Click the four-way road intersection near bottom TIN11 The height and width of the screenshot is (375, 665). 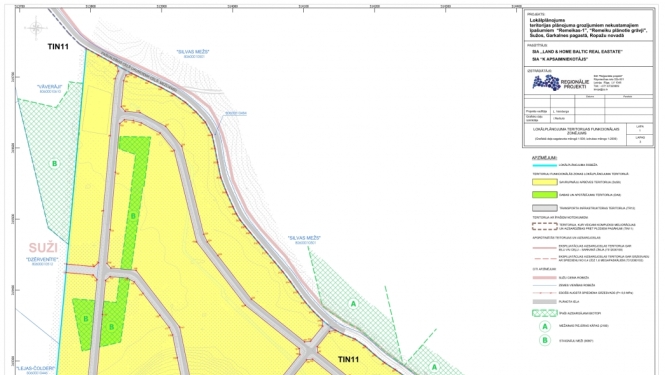[x=310, y=351]
